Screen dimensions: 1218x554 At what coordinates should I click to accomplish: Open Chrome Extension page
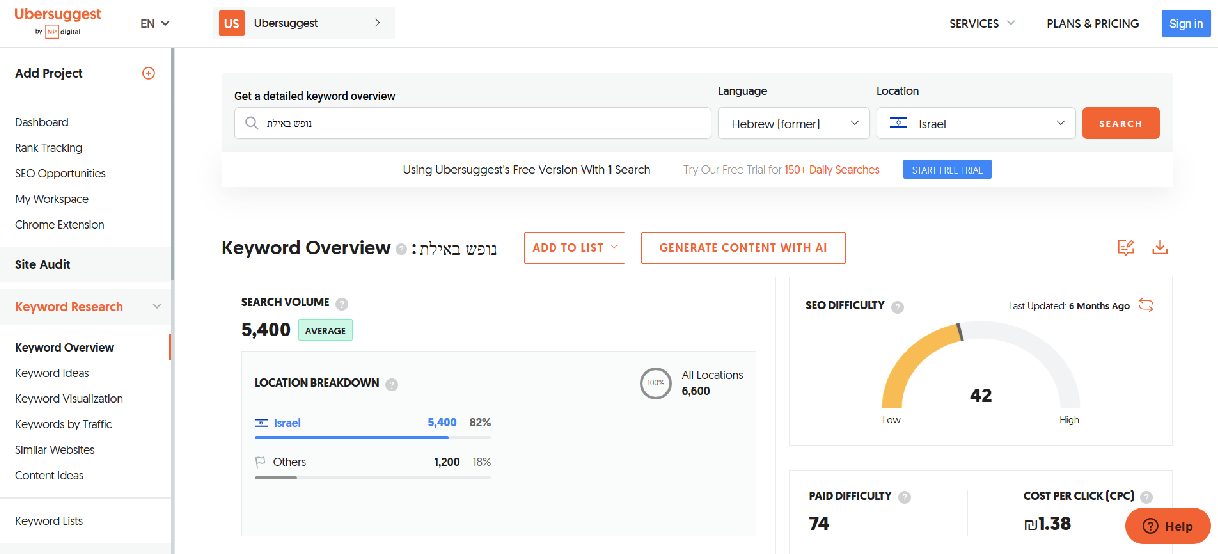coord(60,225)
